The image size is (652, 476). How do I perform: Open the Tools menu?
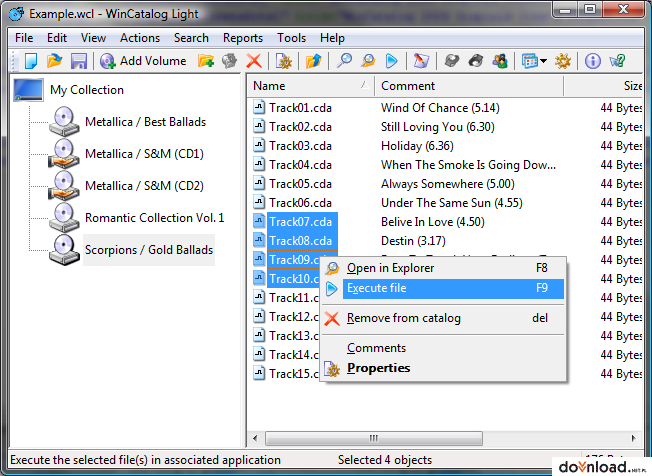[x=291, y=38]
